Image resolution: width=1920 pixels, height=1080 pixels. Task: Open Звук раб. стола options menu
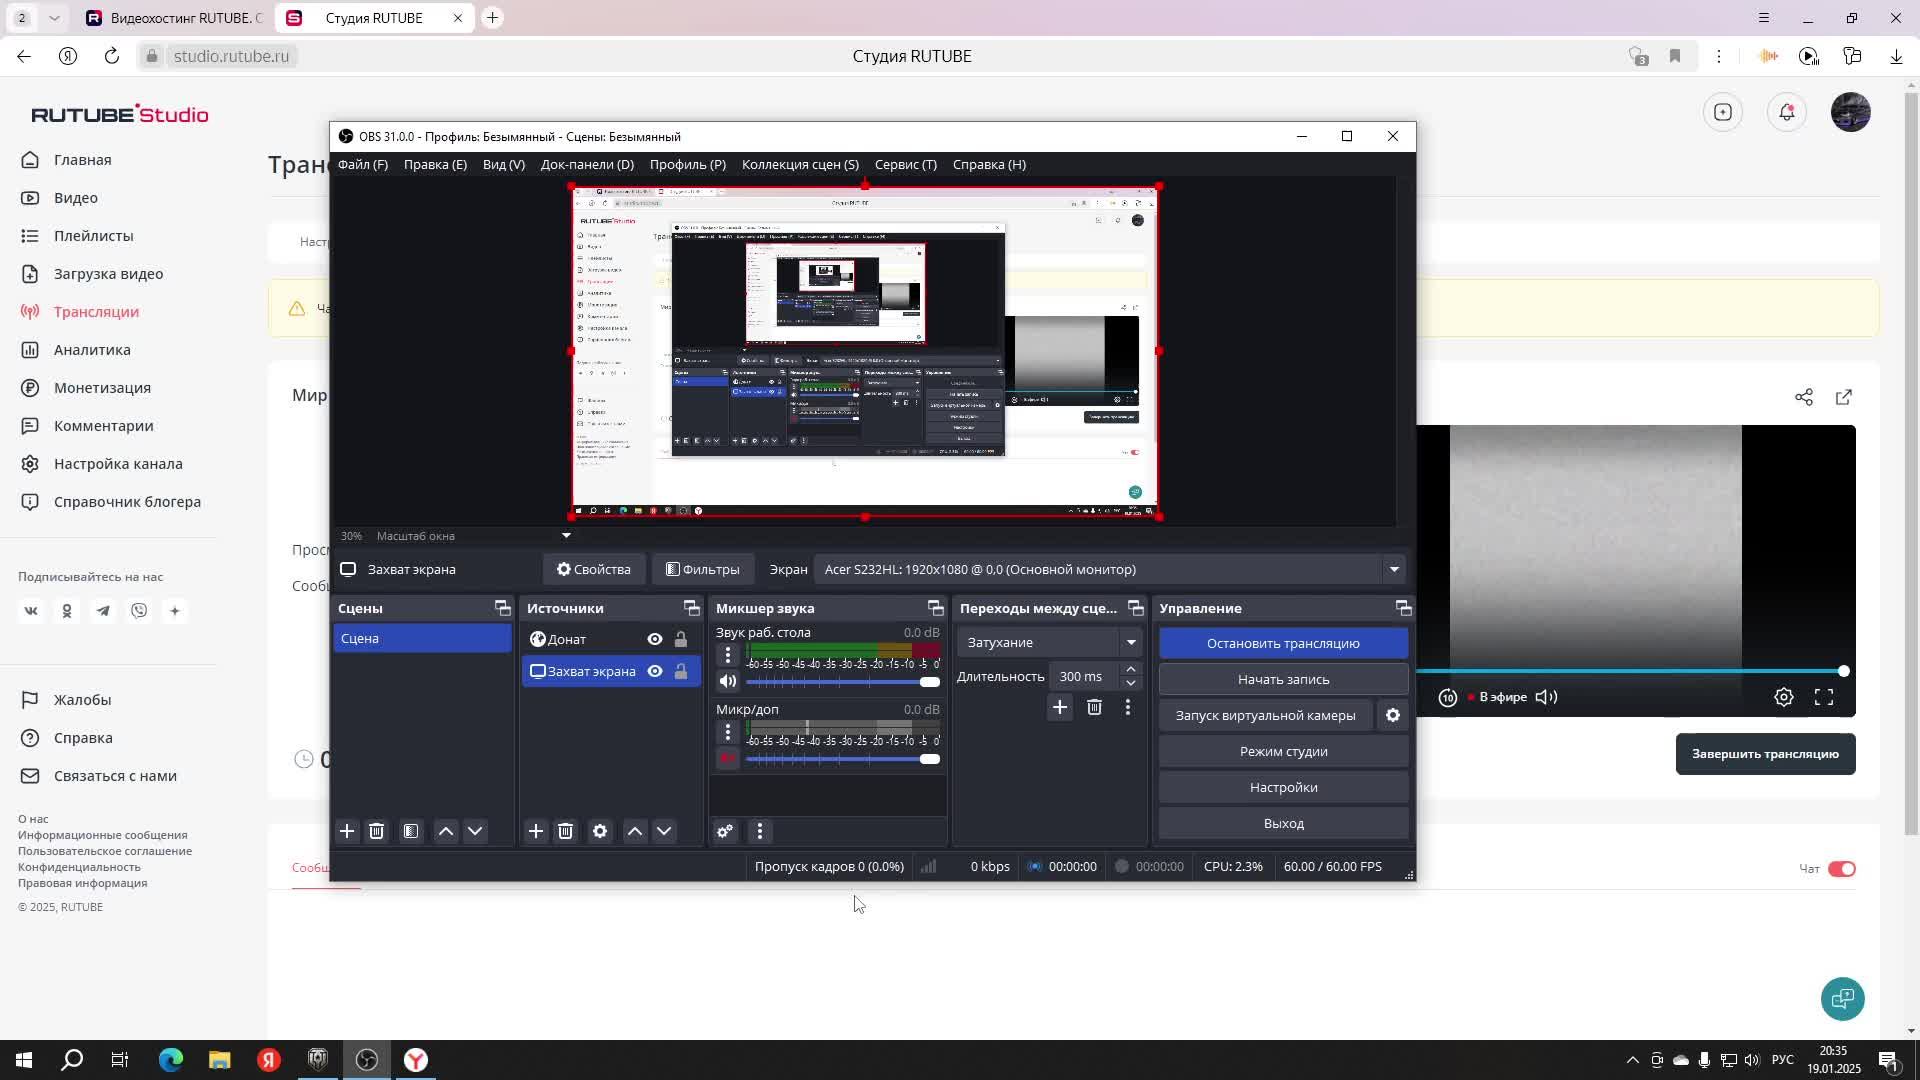coord(728,654)
